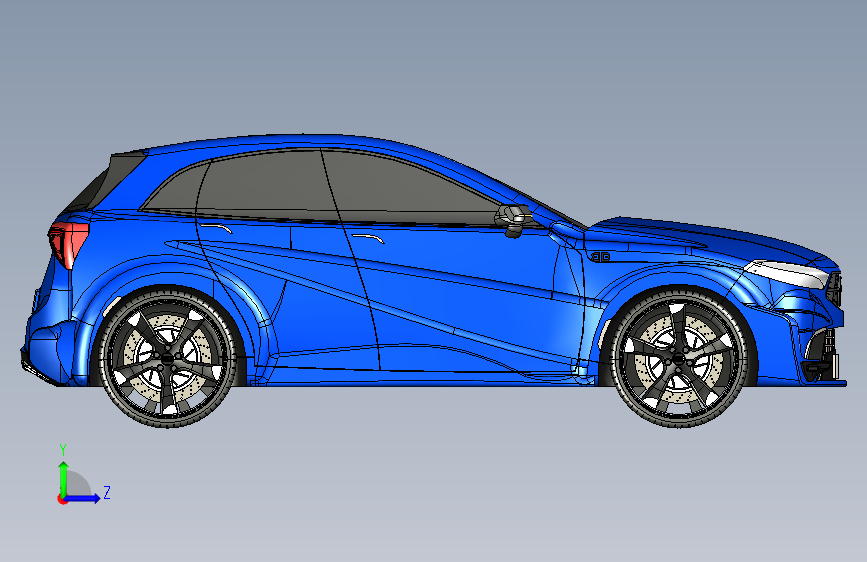867x562 pixels.
Task: Click the Y label on the triad
Action: click(x=63, y=450)
